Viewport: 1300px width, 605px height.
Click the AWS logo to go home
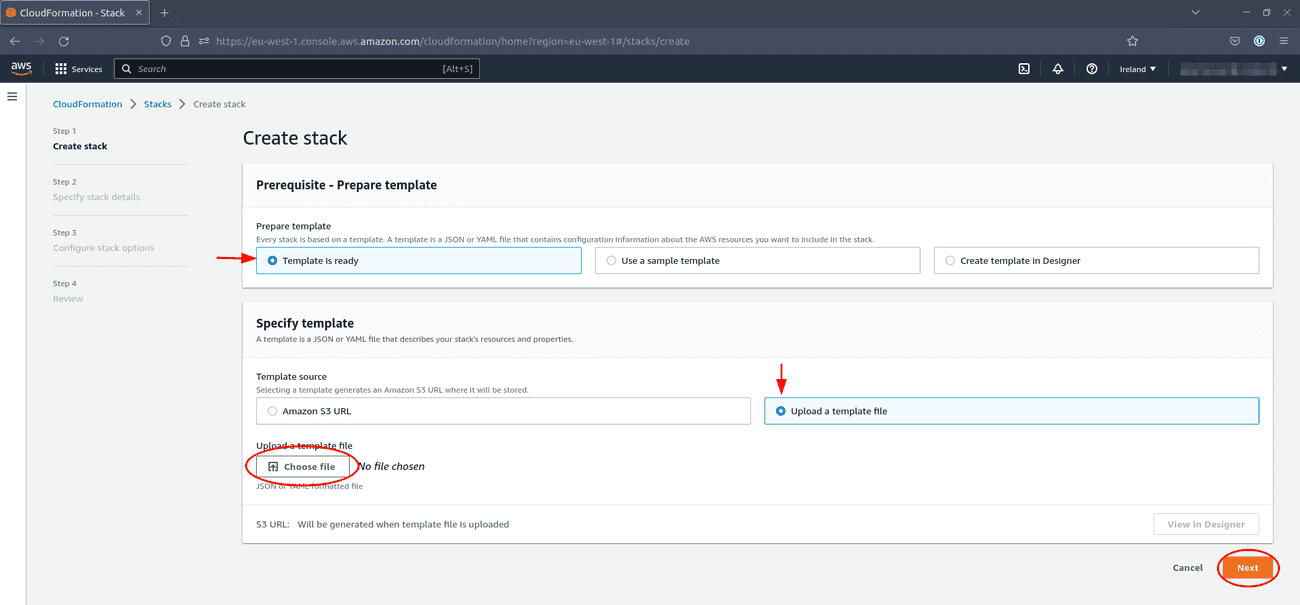point(20,68)
